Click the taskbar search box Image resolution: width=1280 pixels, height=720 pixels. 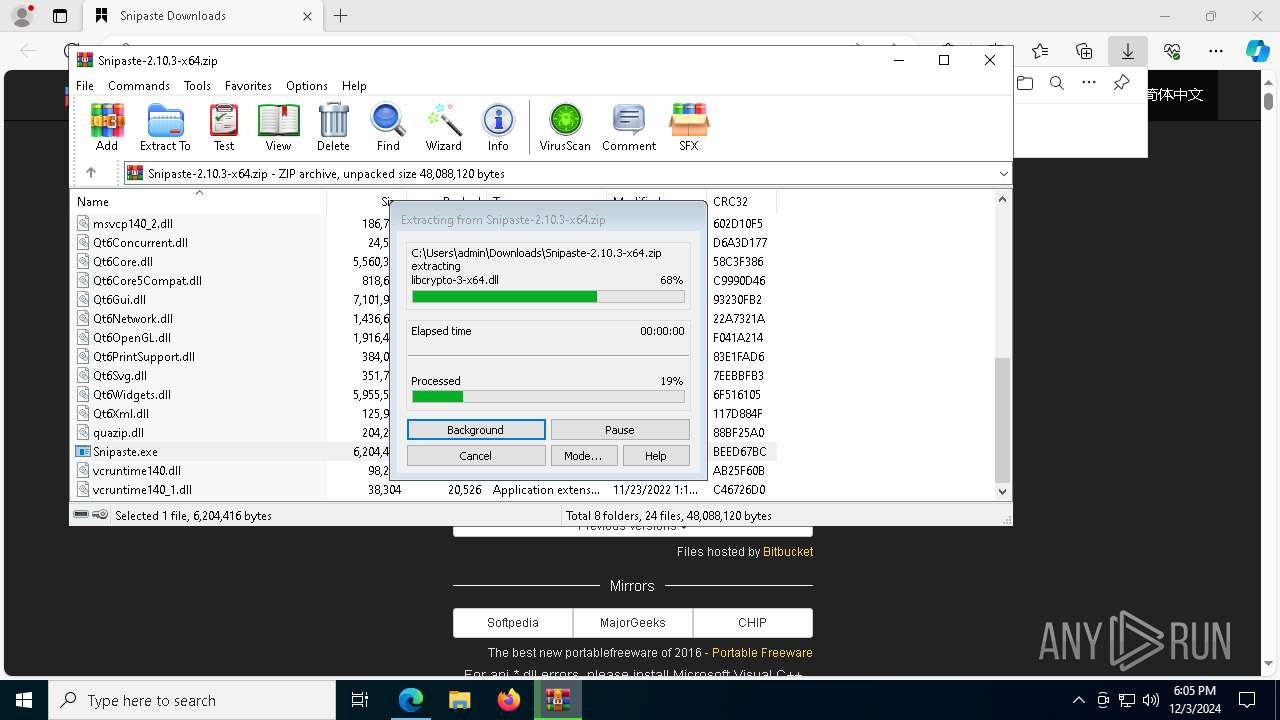[x=192, y=700]
